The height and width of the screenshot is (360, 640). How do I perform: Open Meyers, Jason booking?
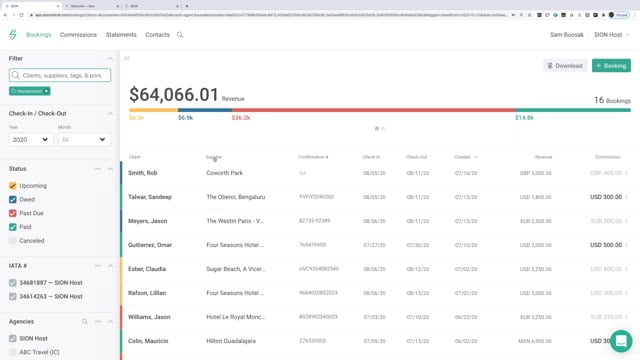[x=147, y=221]
